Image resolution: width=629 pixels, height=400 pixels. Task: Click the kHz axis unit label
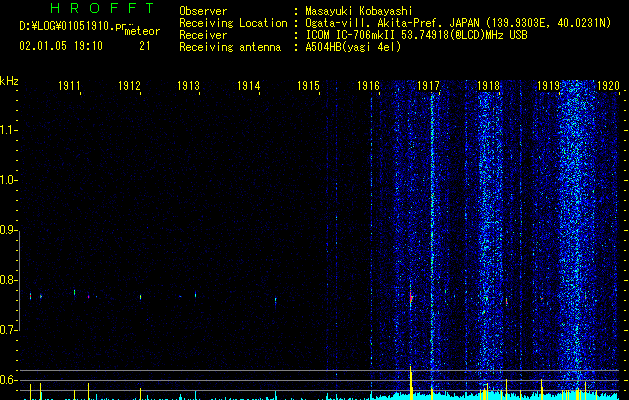coord(9,81)
